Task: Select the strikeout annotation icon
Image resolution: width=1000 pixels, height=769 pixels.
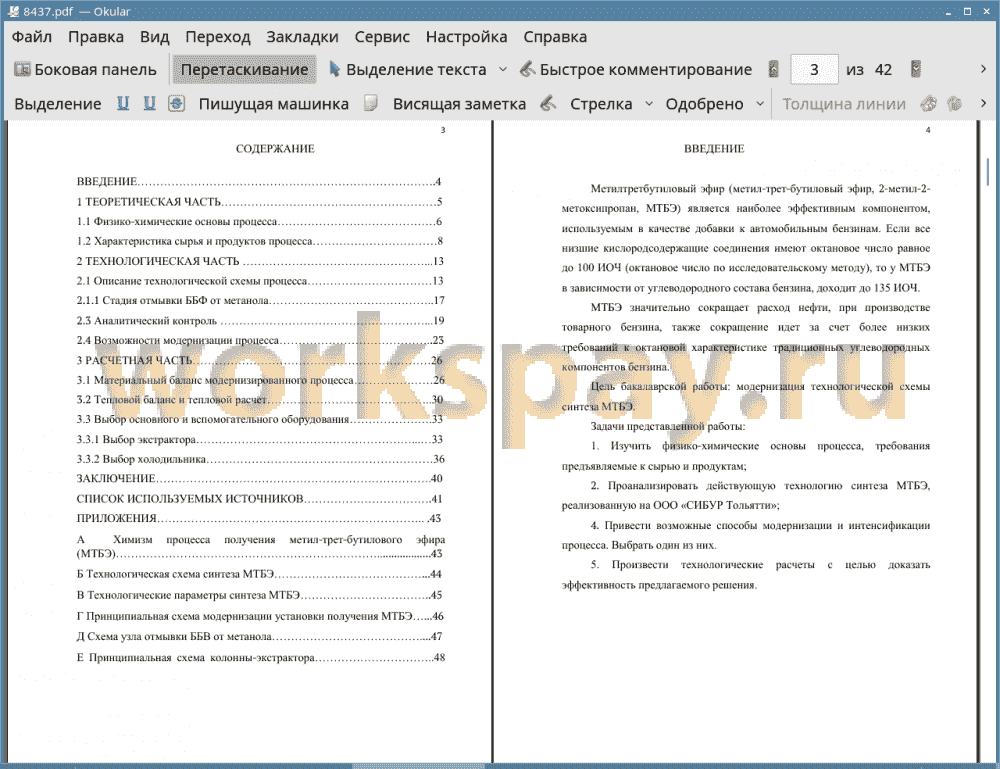Action: [x=177, y=103]
